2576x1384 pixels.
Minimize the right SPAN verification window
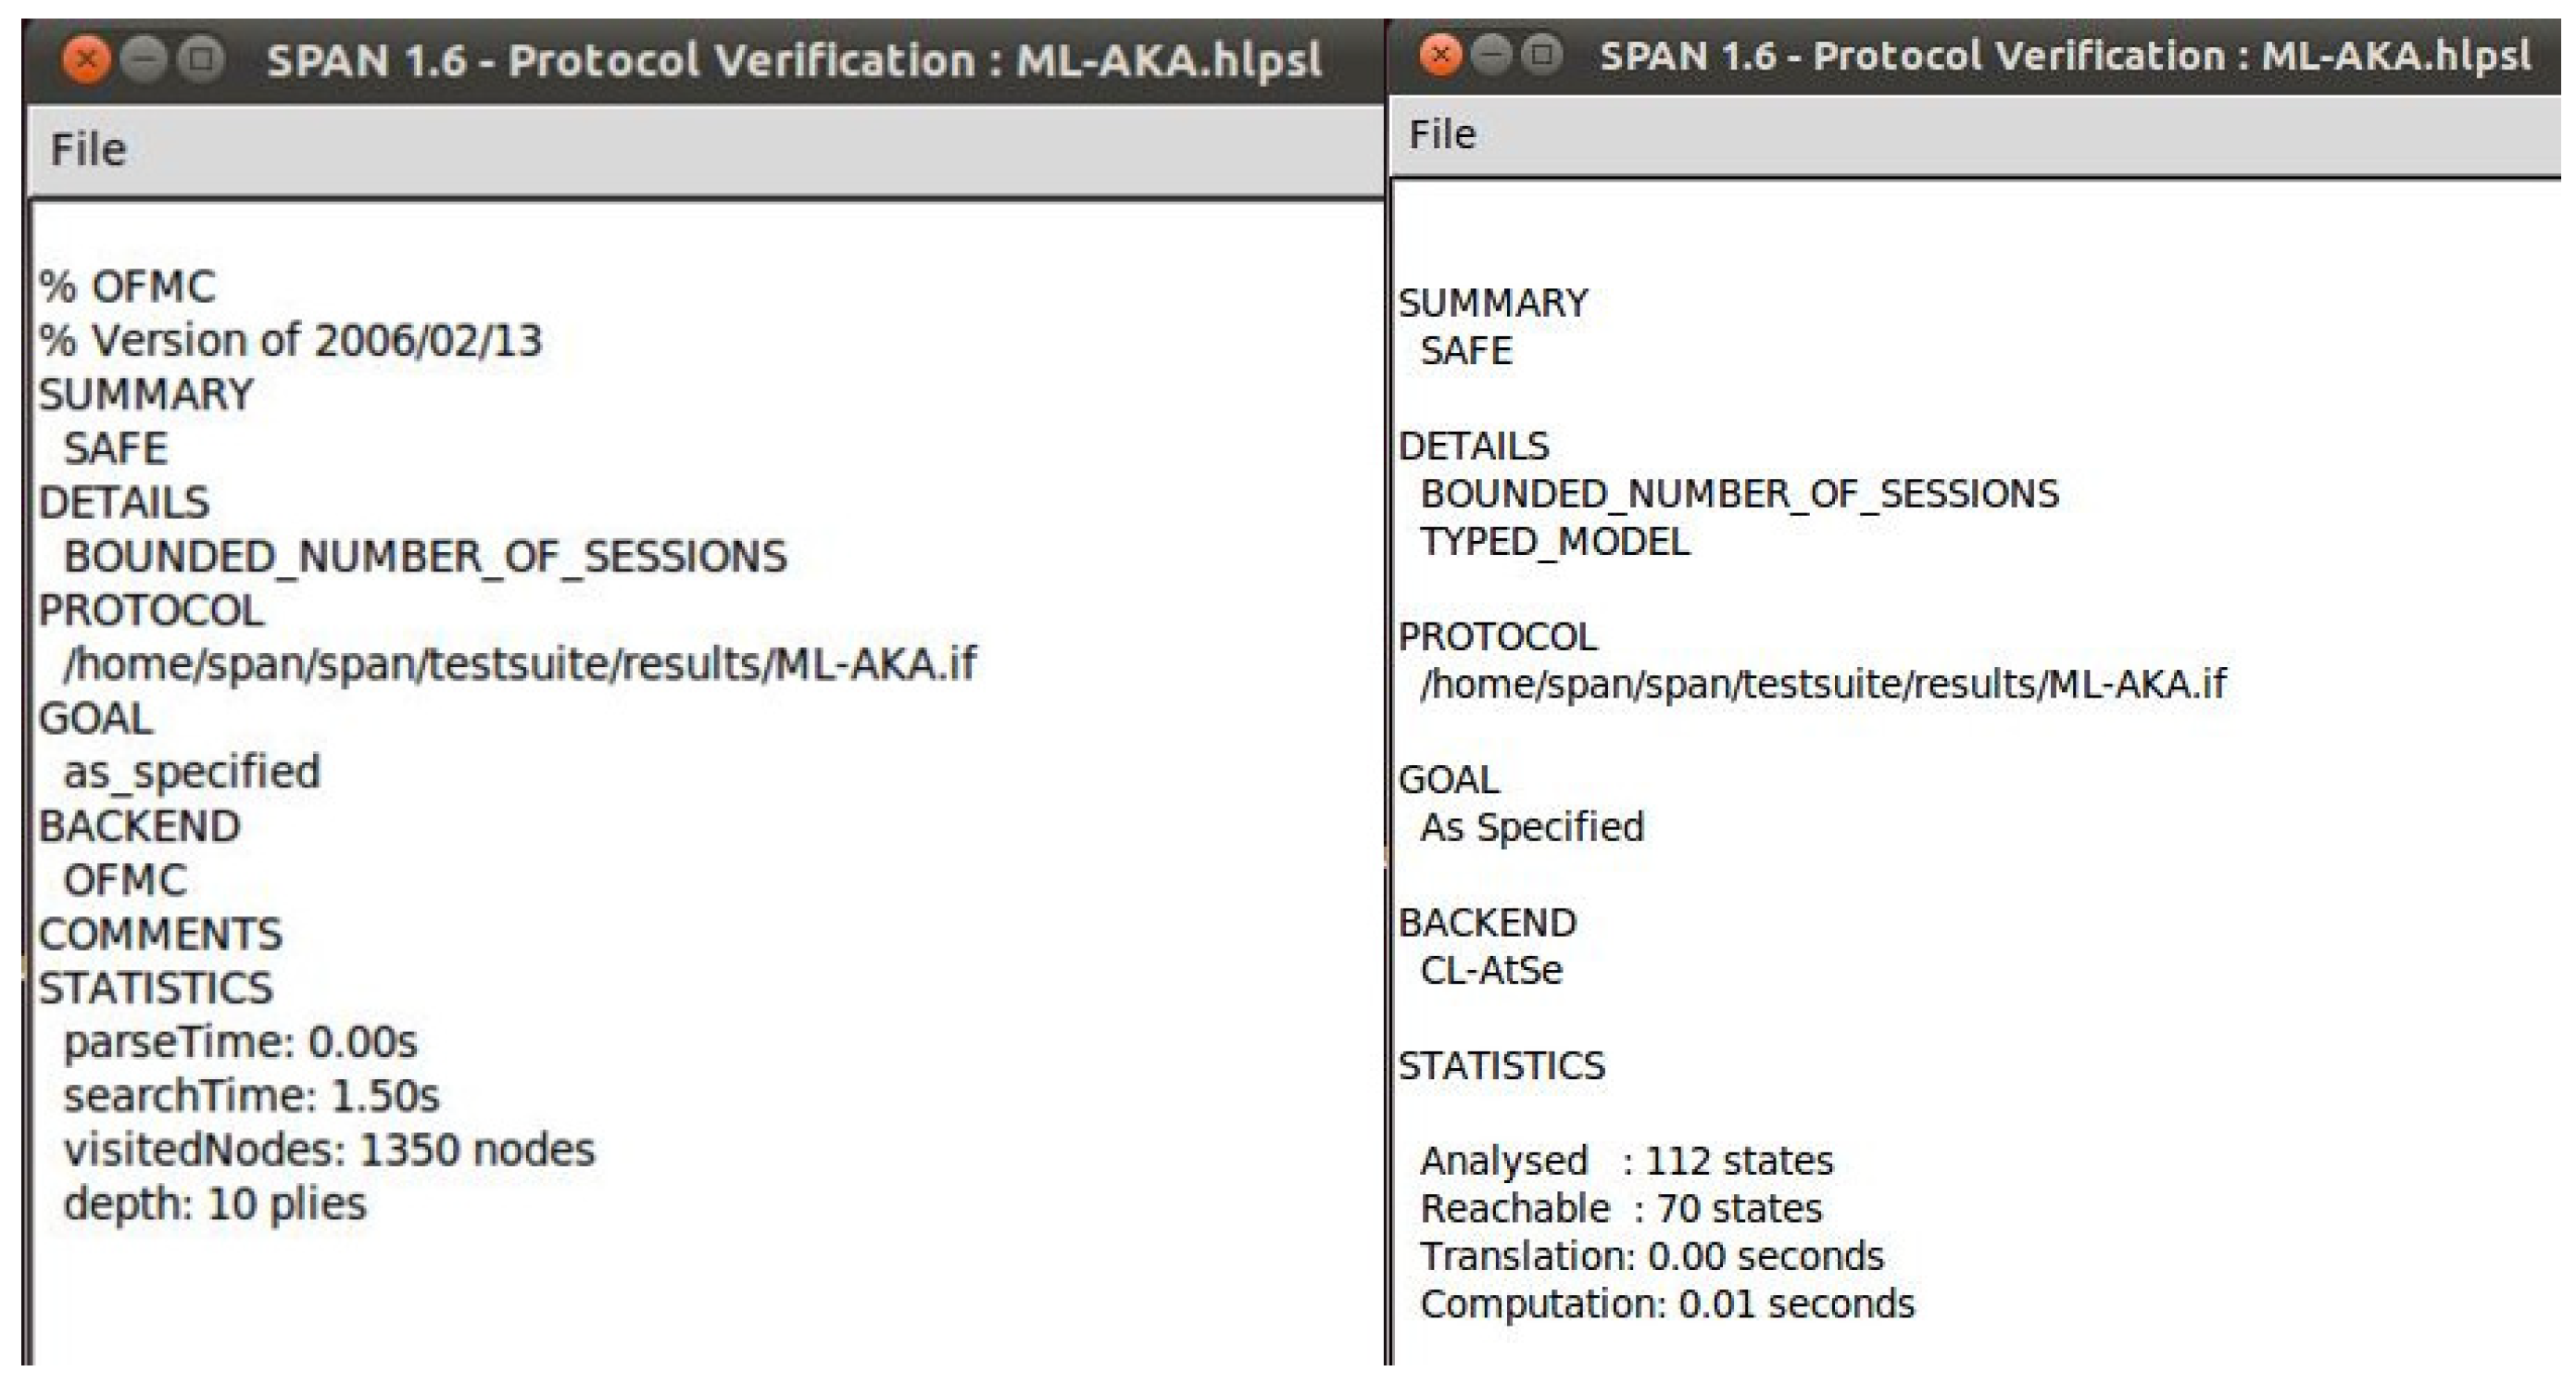click(x=1491, y=55)
